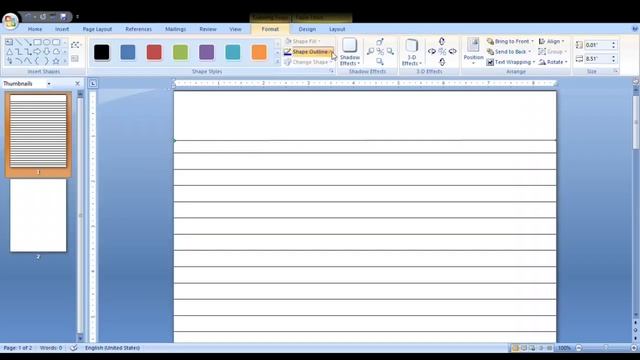Expand the Shape Styles gallery
This screenshot has width=640, height=360.
pyautogui.click(x=278, y=62)
